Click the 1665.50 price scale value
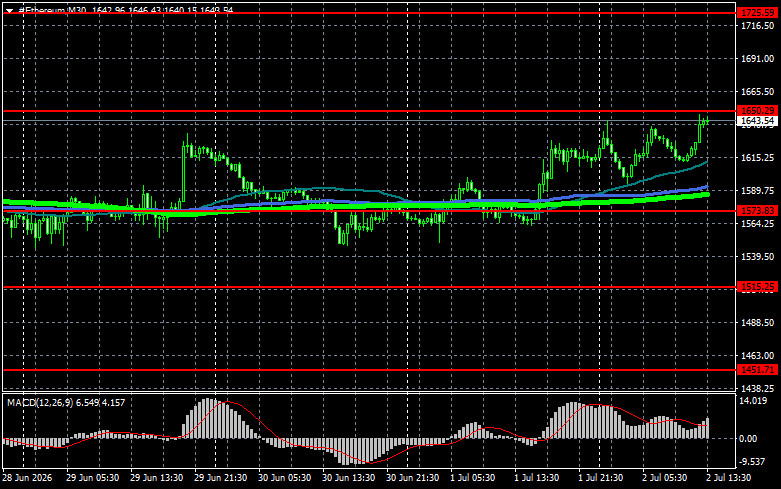 coord(758,92)
